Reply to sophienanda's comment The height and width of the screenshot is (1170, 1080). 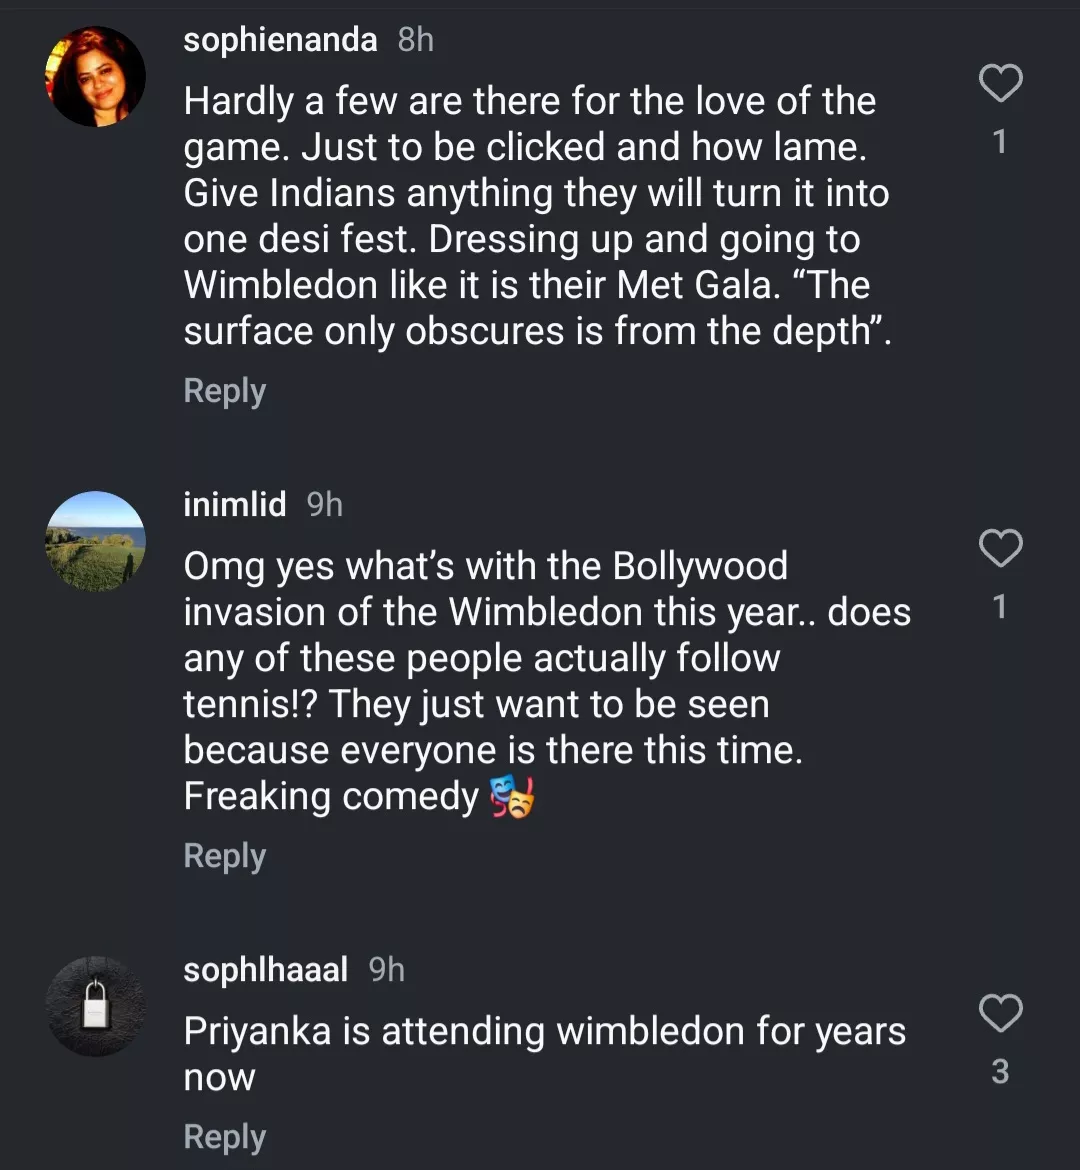tap(225, 391)
